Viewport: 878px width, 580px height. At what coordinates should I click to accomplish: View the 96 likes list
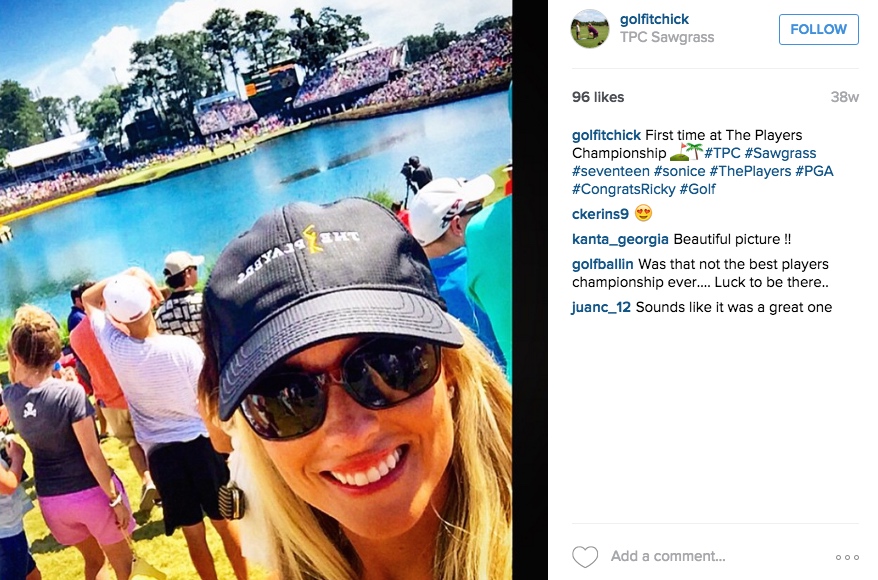pyautogui.click(x=597, y=97)
